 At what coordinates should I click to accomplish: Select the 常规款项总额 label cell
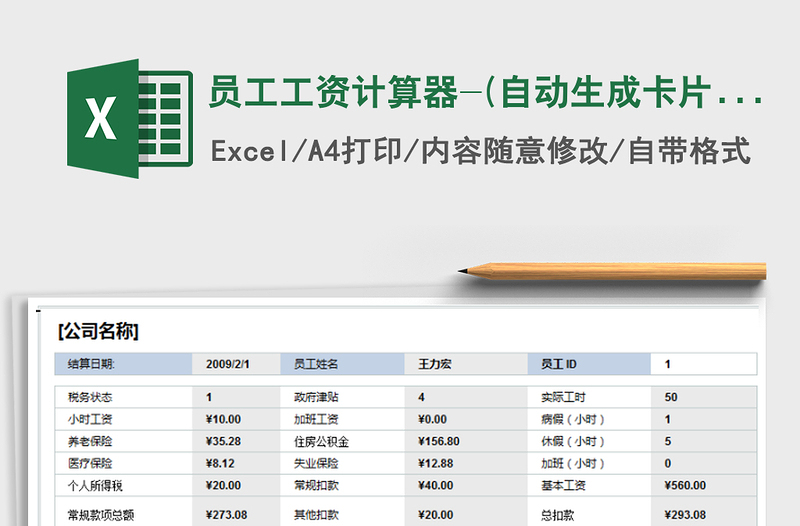[x=123, y=512]
